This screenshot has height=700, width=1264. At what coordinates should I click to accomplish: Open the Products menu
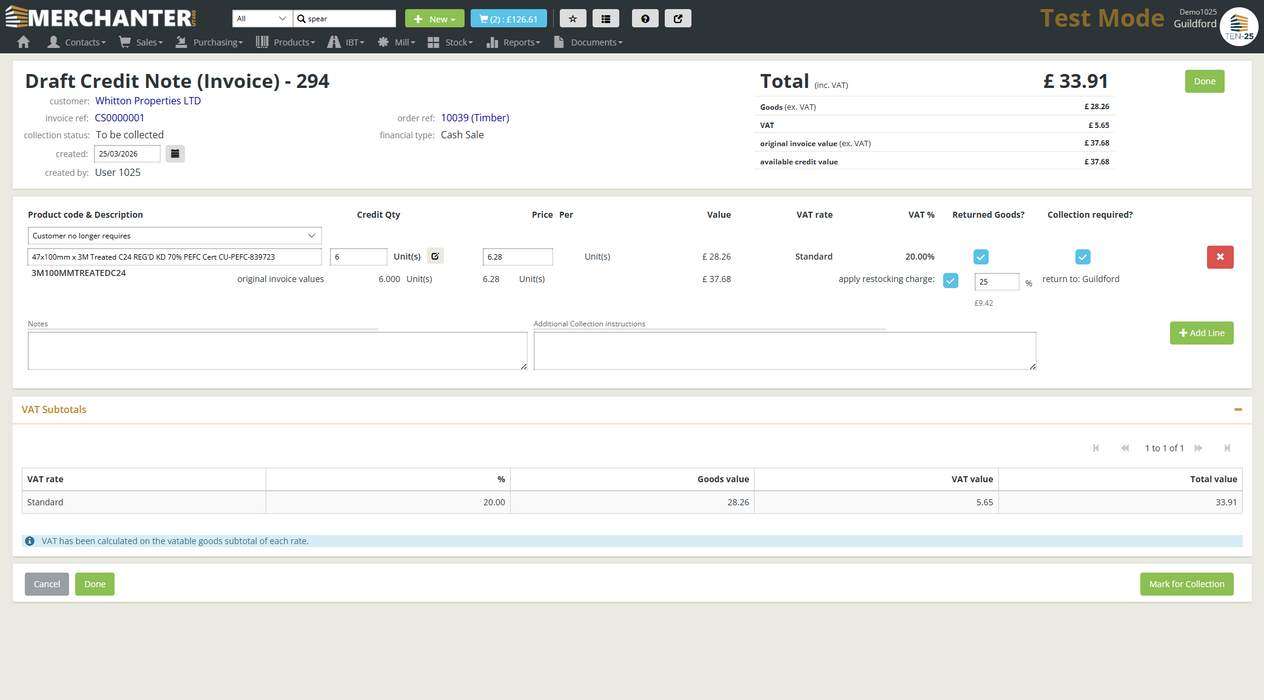pos(286,42)
